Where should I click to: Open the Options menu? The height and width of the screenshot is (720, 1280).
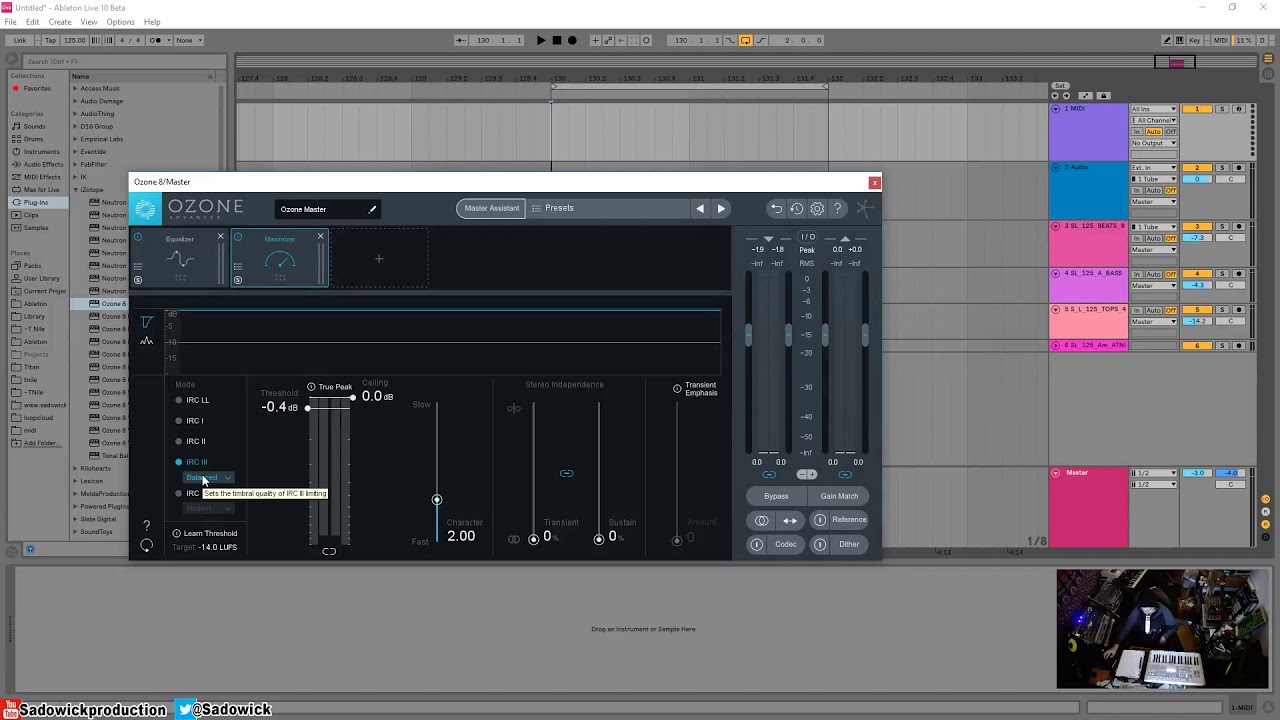point(120,22)
